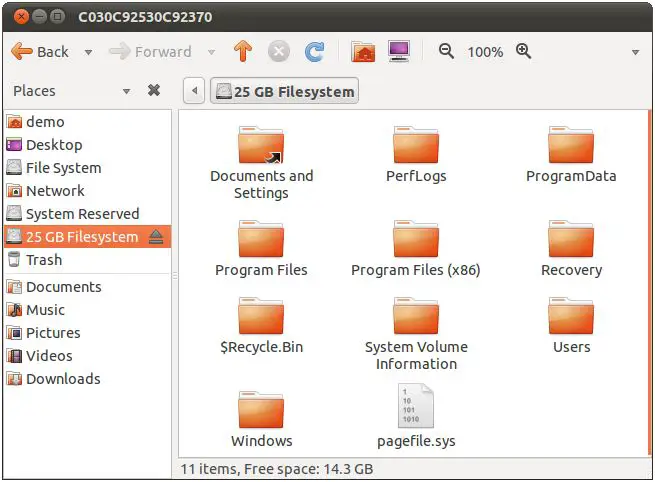Open the Home folder toolbar icon
This screenshot has width=655, height=482.
(363, 51)
